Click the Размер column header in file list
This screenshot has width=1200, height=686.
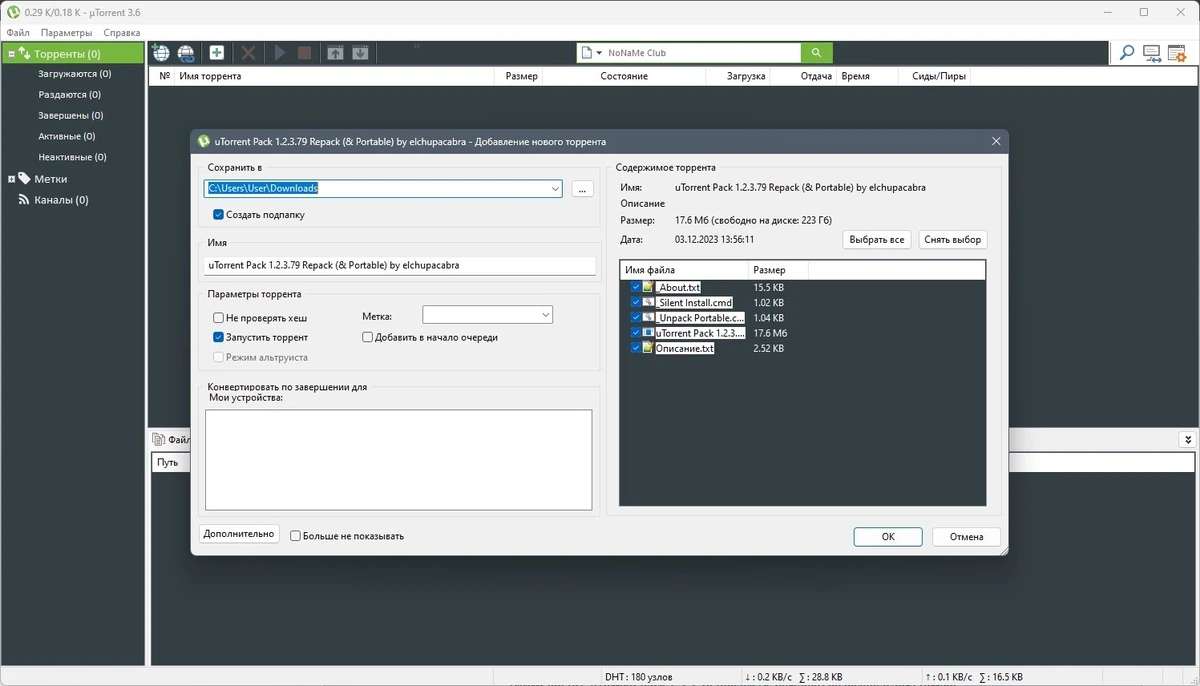pos(777,270)
